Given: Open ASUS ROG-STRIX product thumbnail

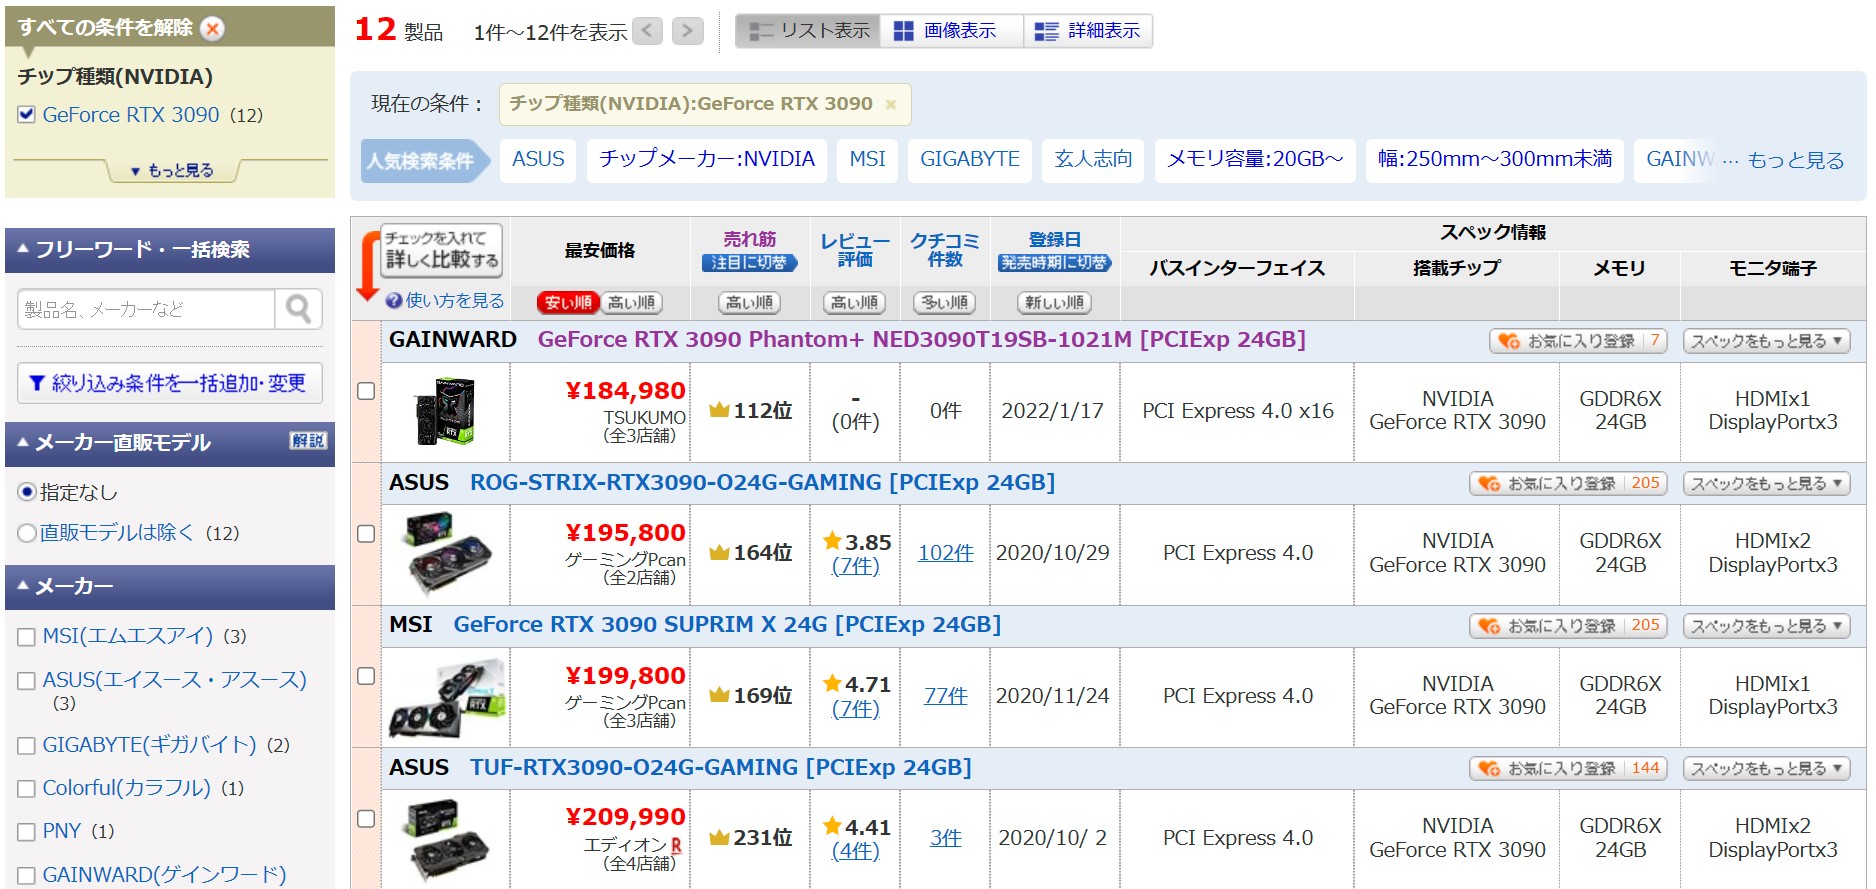Looking at the screenshot, I should pos(445,553).
